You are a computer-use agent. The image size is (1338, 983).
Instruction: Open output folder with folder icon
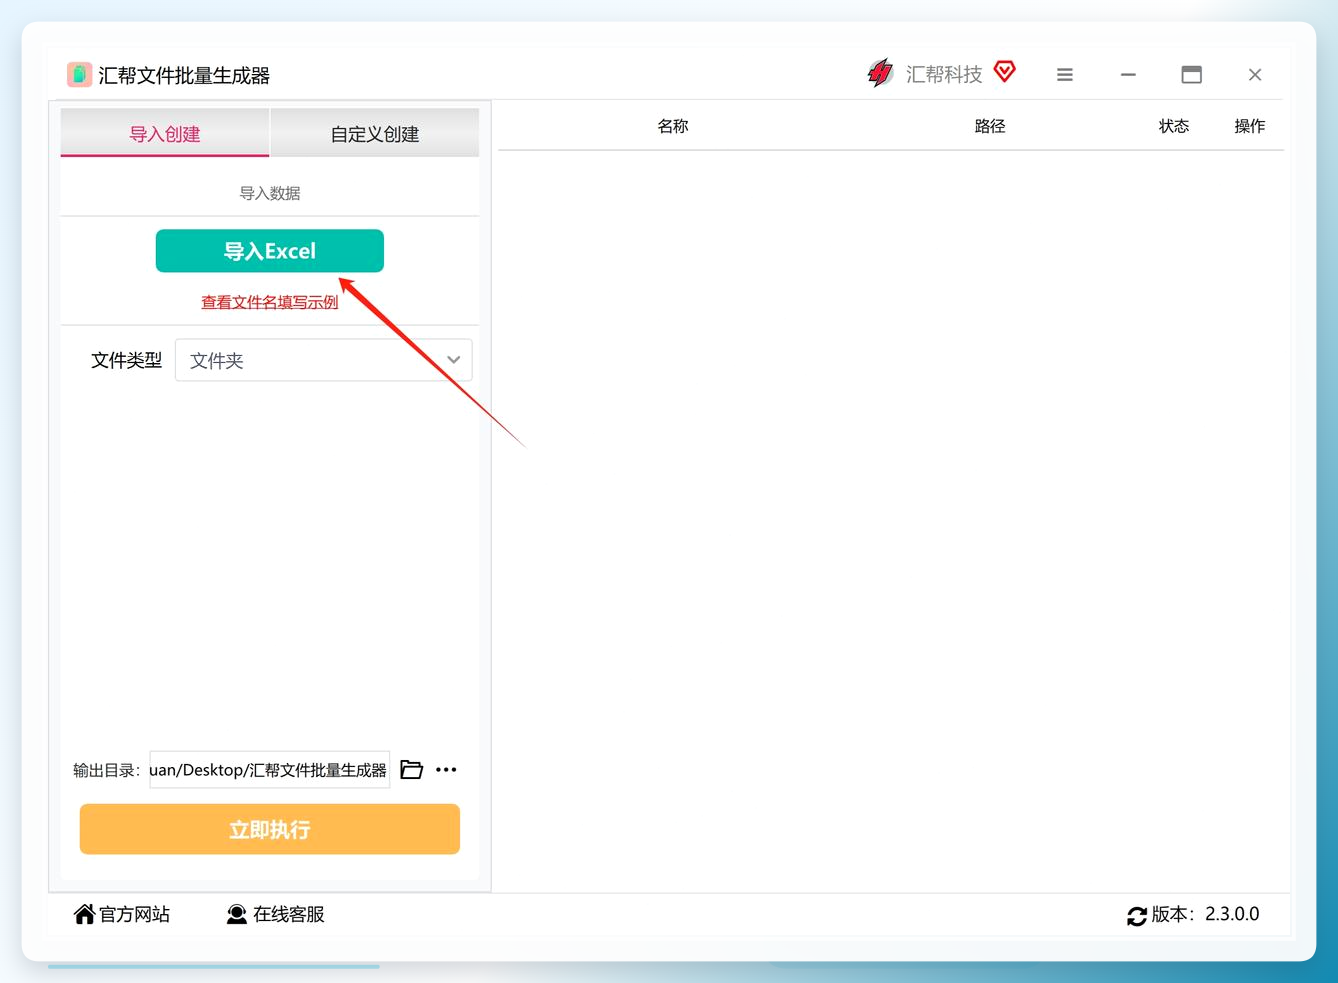pyautogui.click(x=411, y=769)
